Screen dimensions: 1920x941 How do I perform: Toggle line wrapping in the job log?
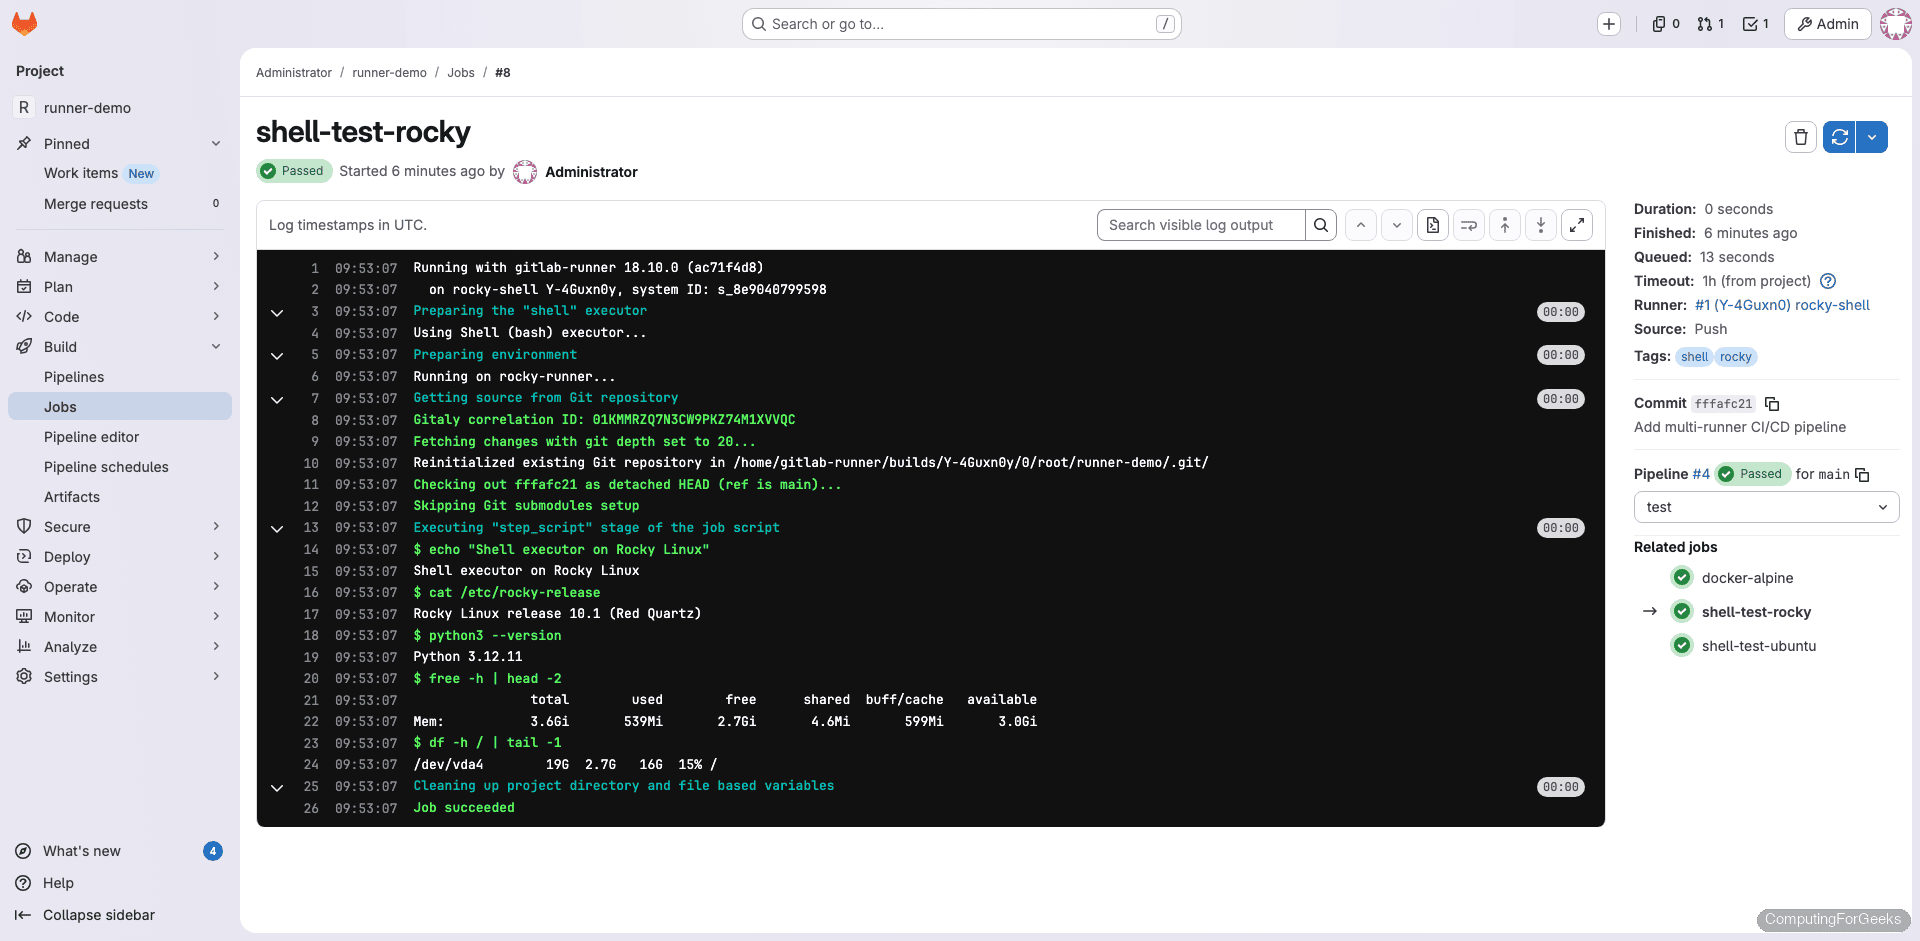(1469, 224)
